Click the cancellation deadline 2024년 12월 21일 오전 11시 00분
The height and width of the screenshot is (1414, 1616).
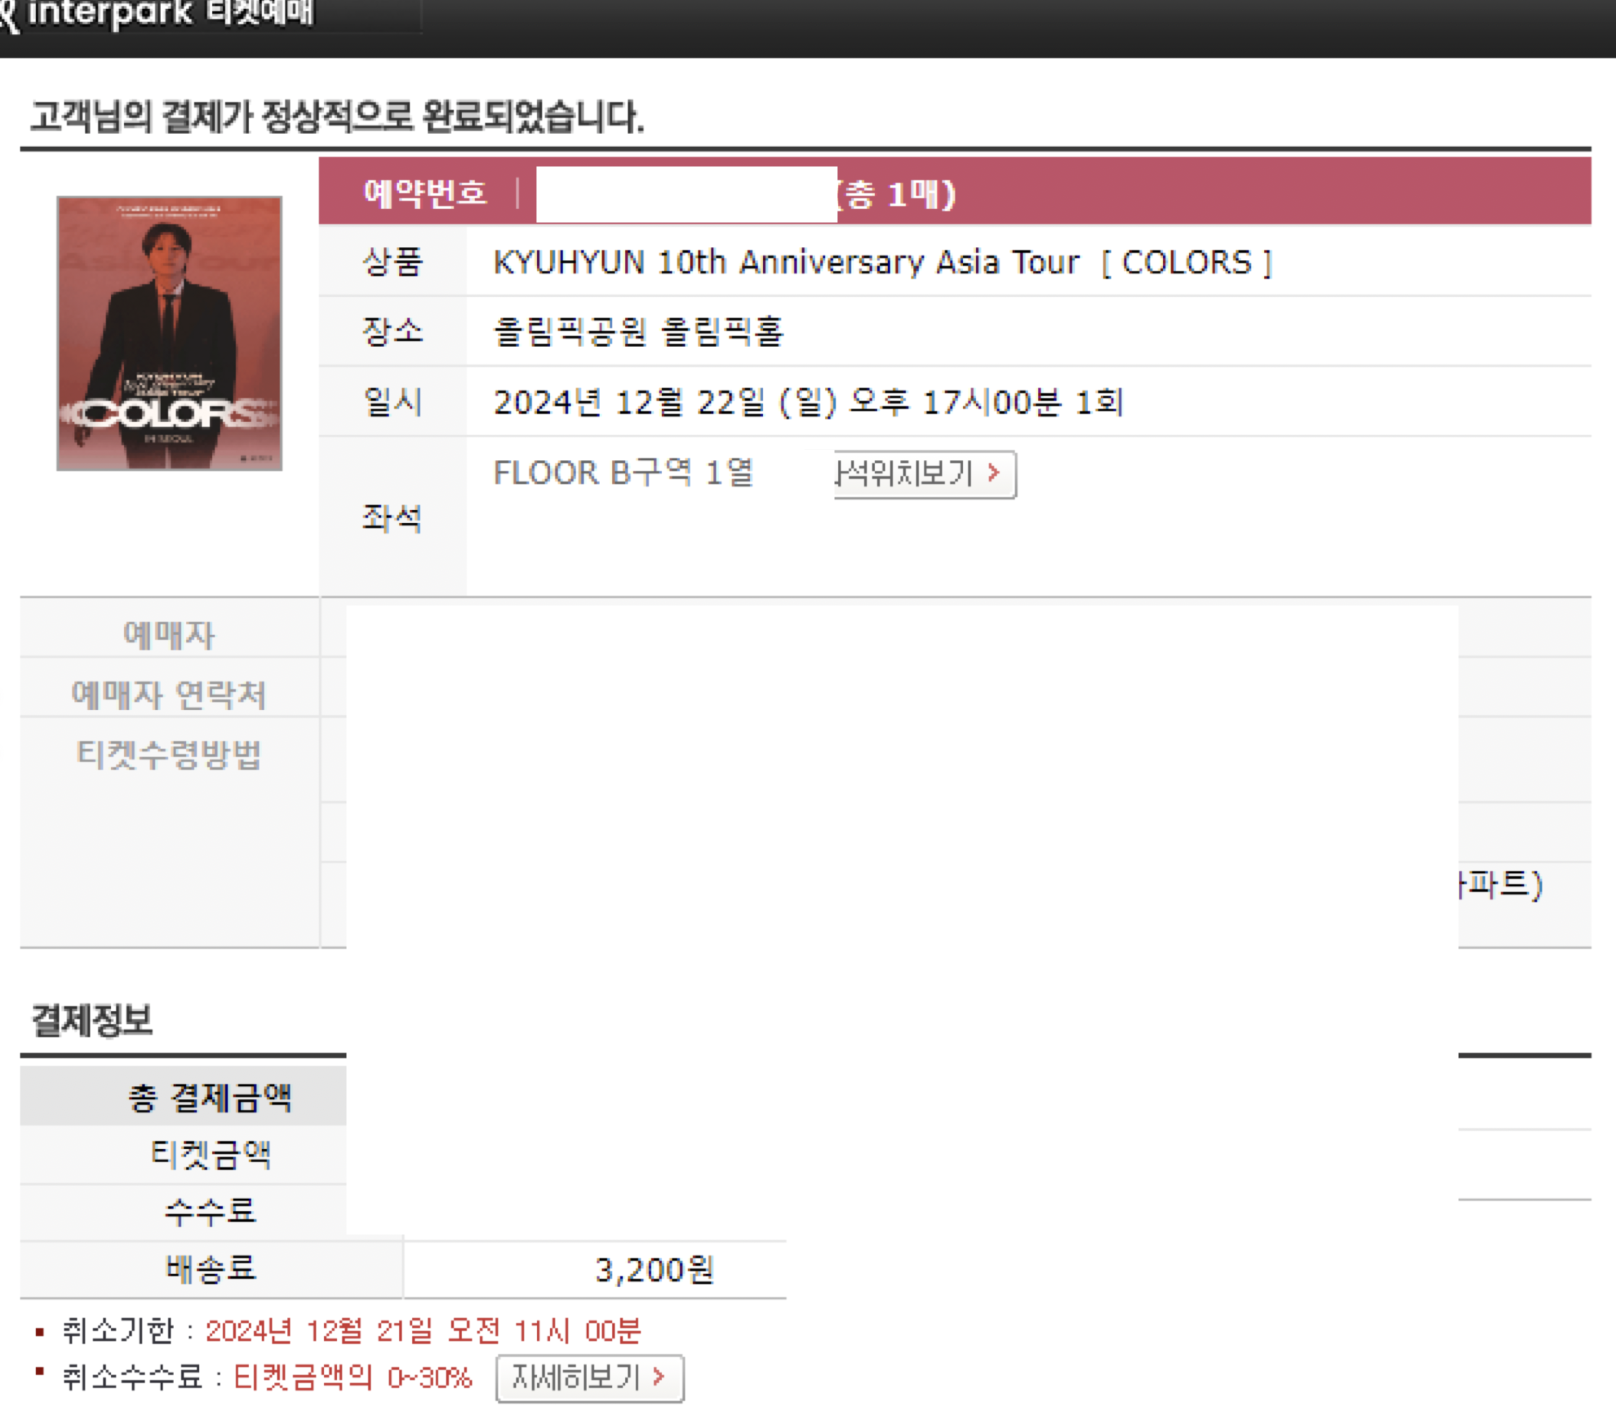423,1331
